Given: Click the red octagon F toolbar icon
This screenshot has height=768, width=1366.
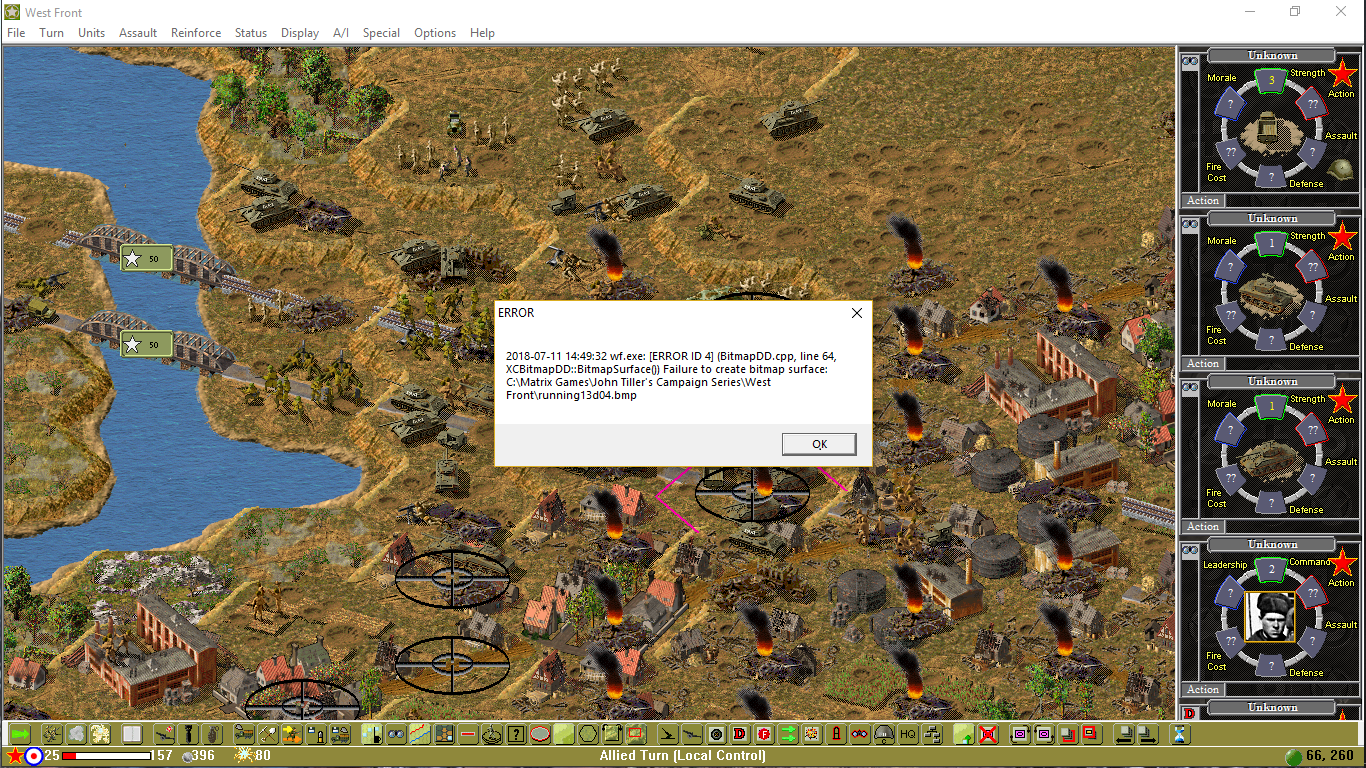Looking at the screenshot, I should [x=764, y=734].
